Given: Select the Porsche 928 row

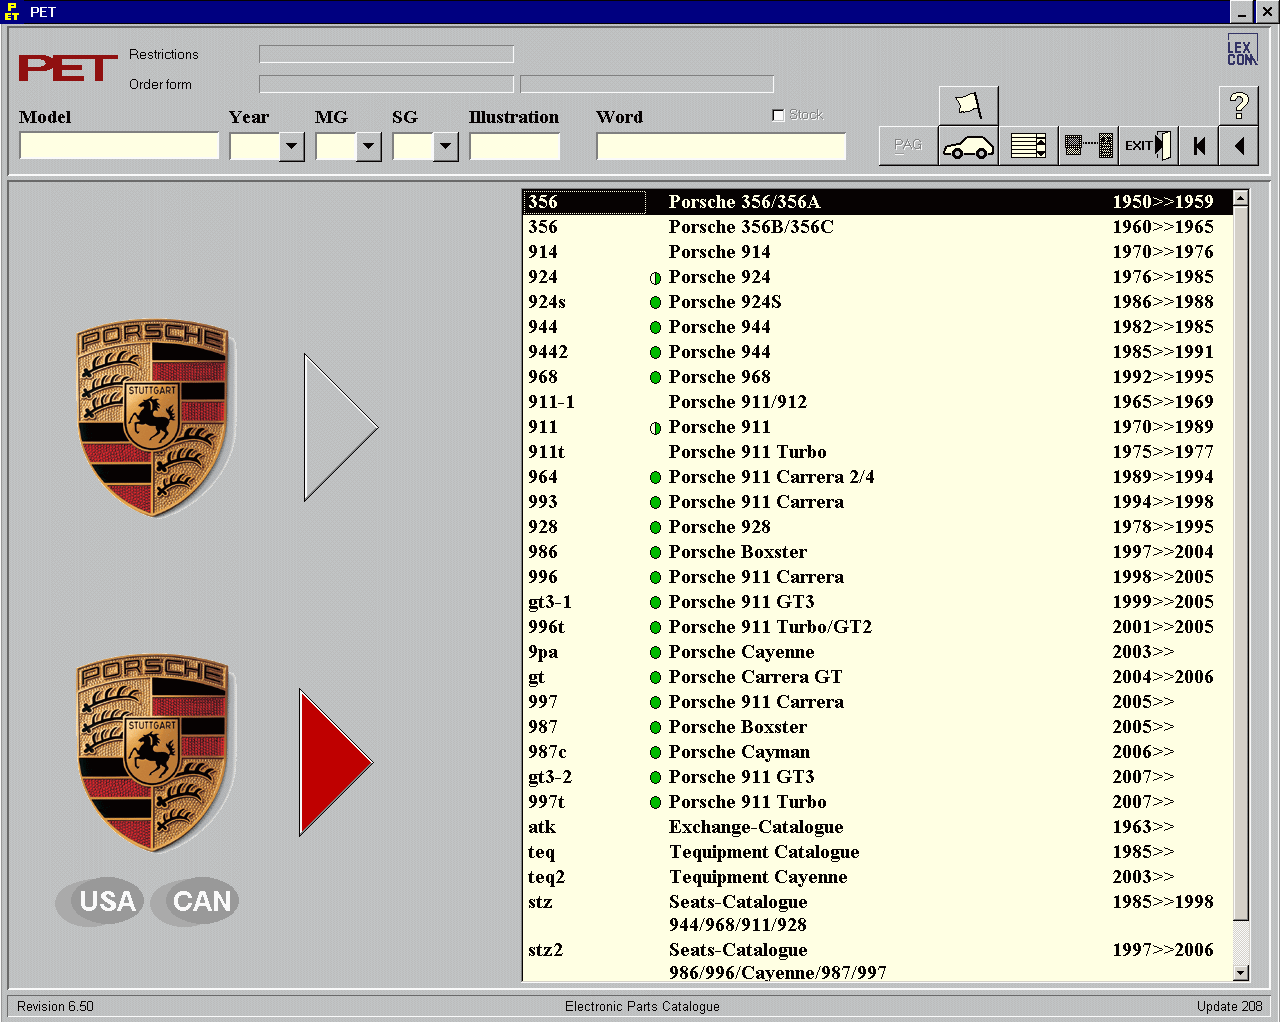Looking at the screenshot, I should coord(877,527).
